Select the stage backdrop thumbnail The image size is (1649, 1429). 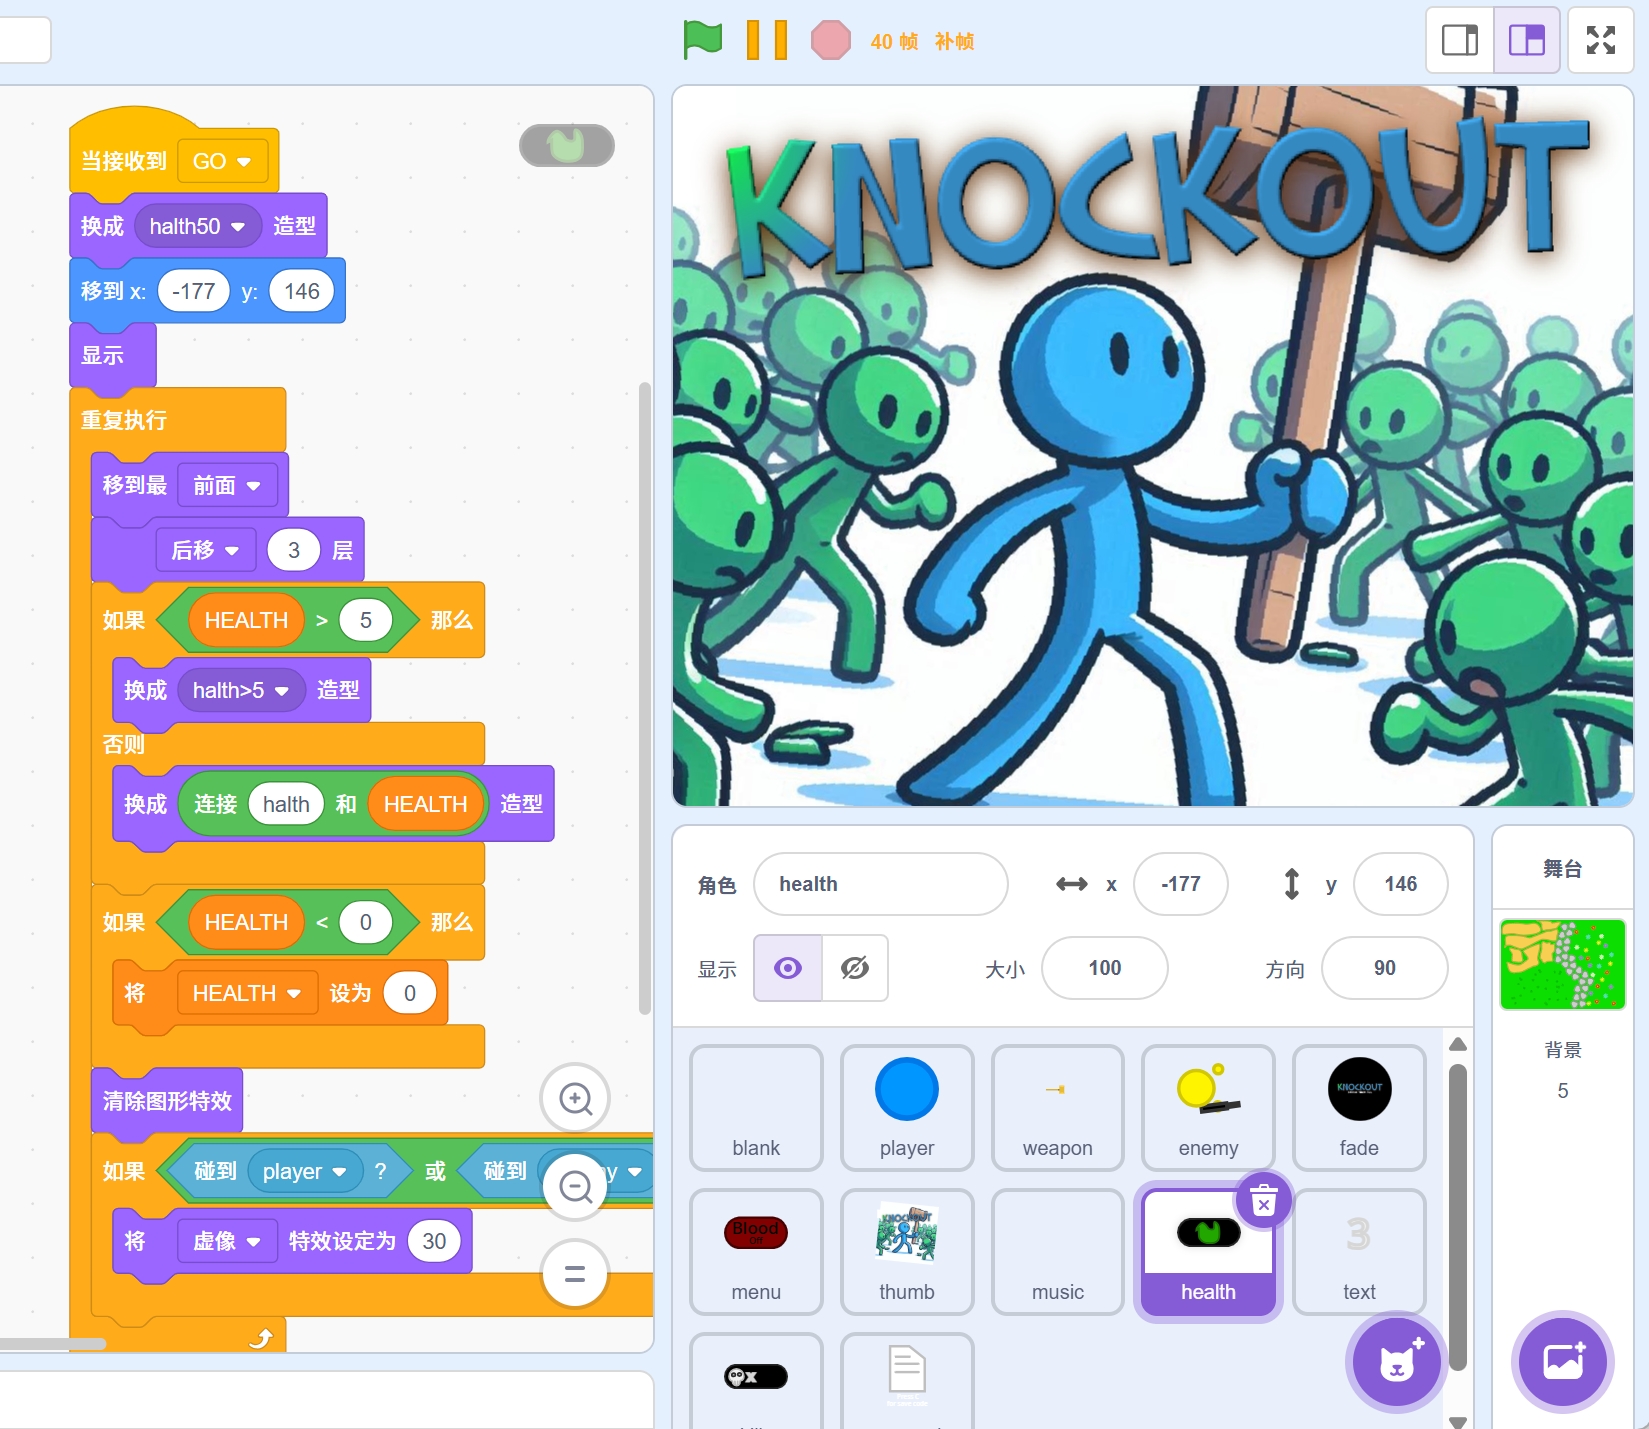coord(1562,964)
